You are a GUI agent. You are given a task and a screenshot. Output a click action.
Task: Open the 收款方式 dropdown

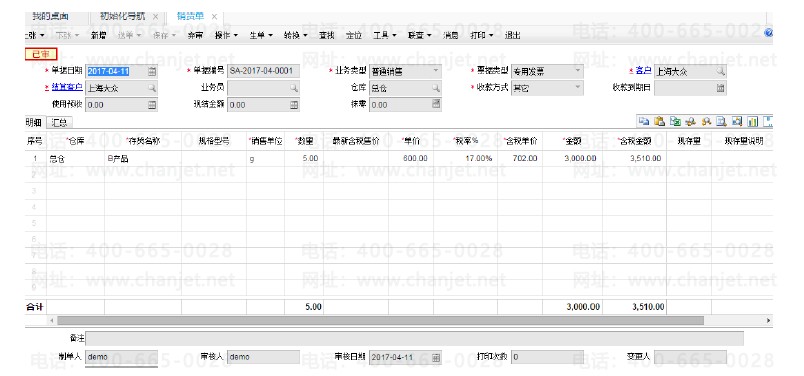(577, 88)
